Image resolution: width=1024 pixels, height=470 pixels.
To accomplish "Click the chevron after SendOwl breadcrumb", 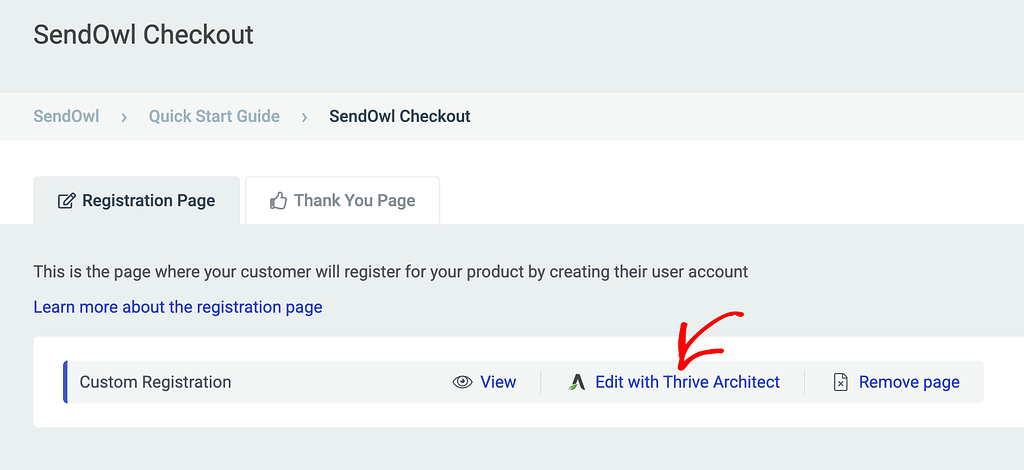I will [124, 117].
